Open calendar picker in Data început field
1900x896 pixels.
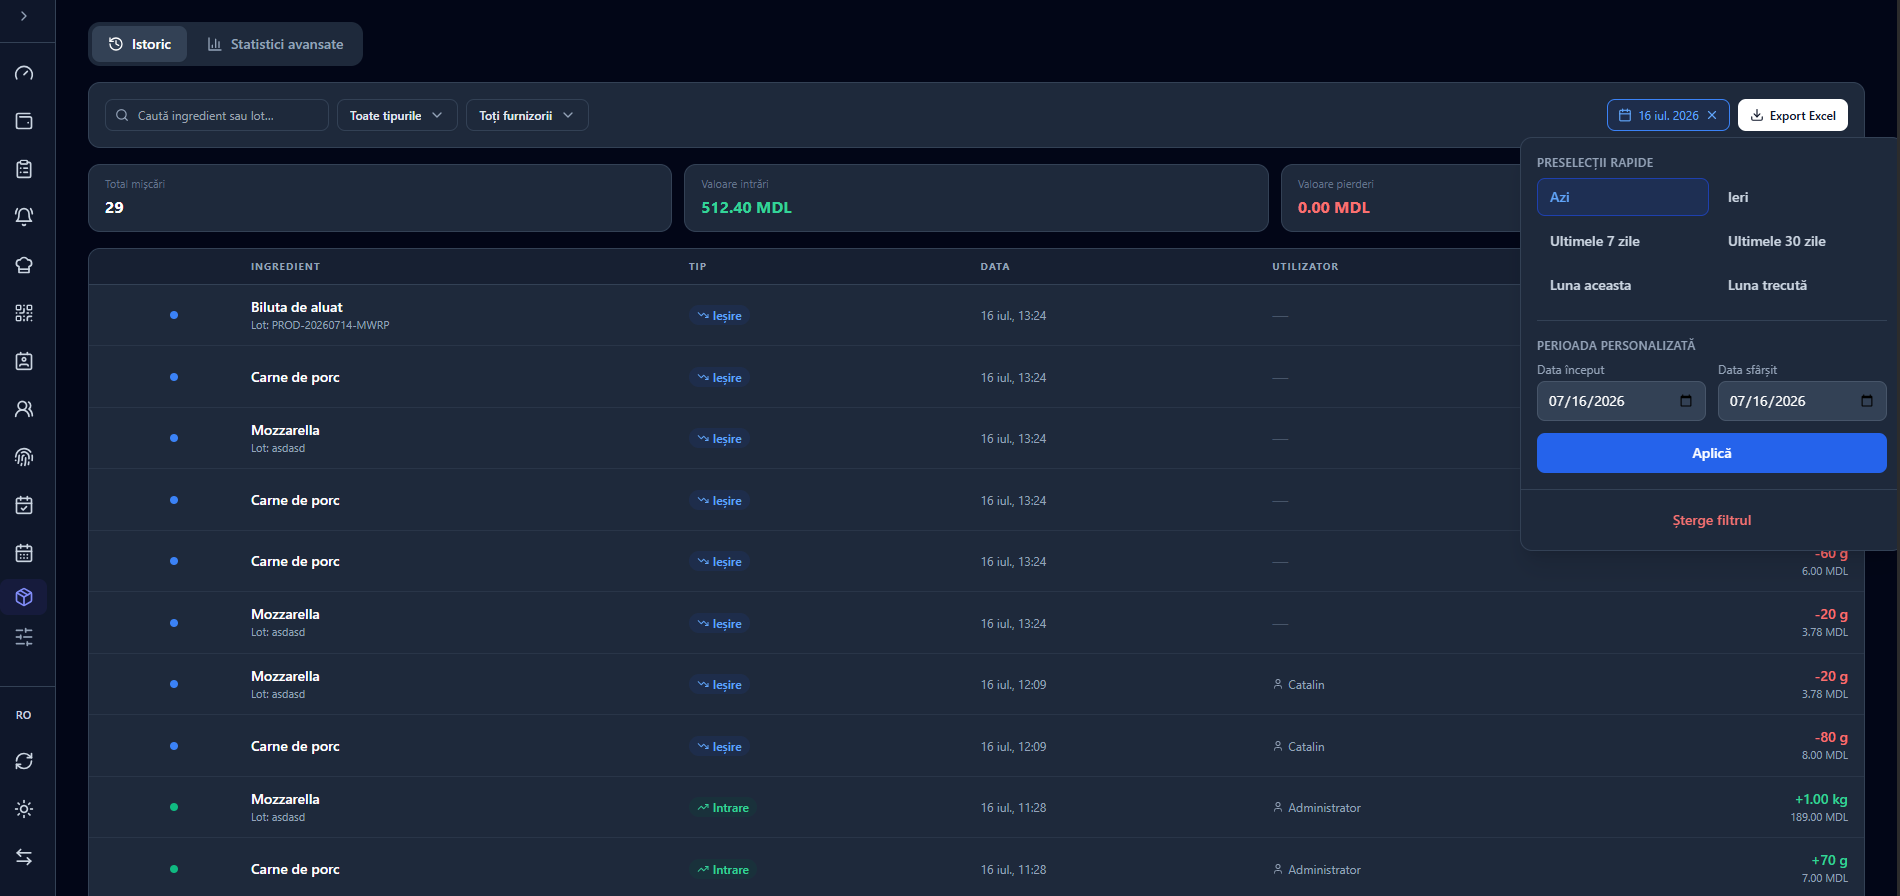coord(1686,401)
